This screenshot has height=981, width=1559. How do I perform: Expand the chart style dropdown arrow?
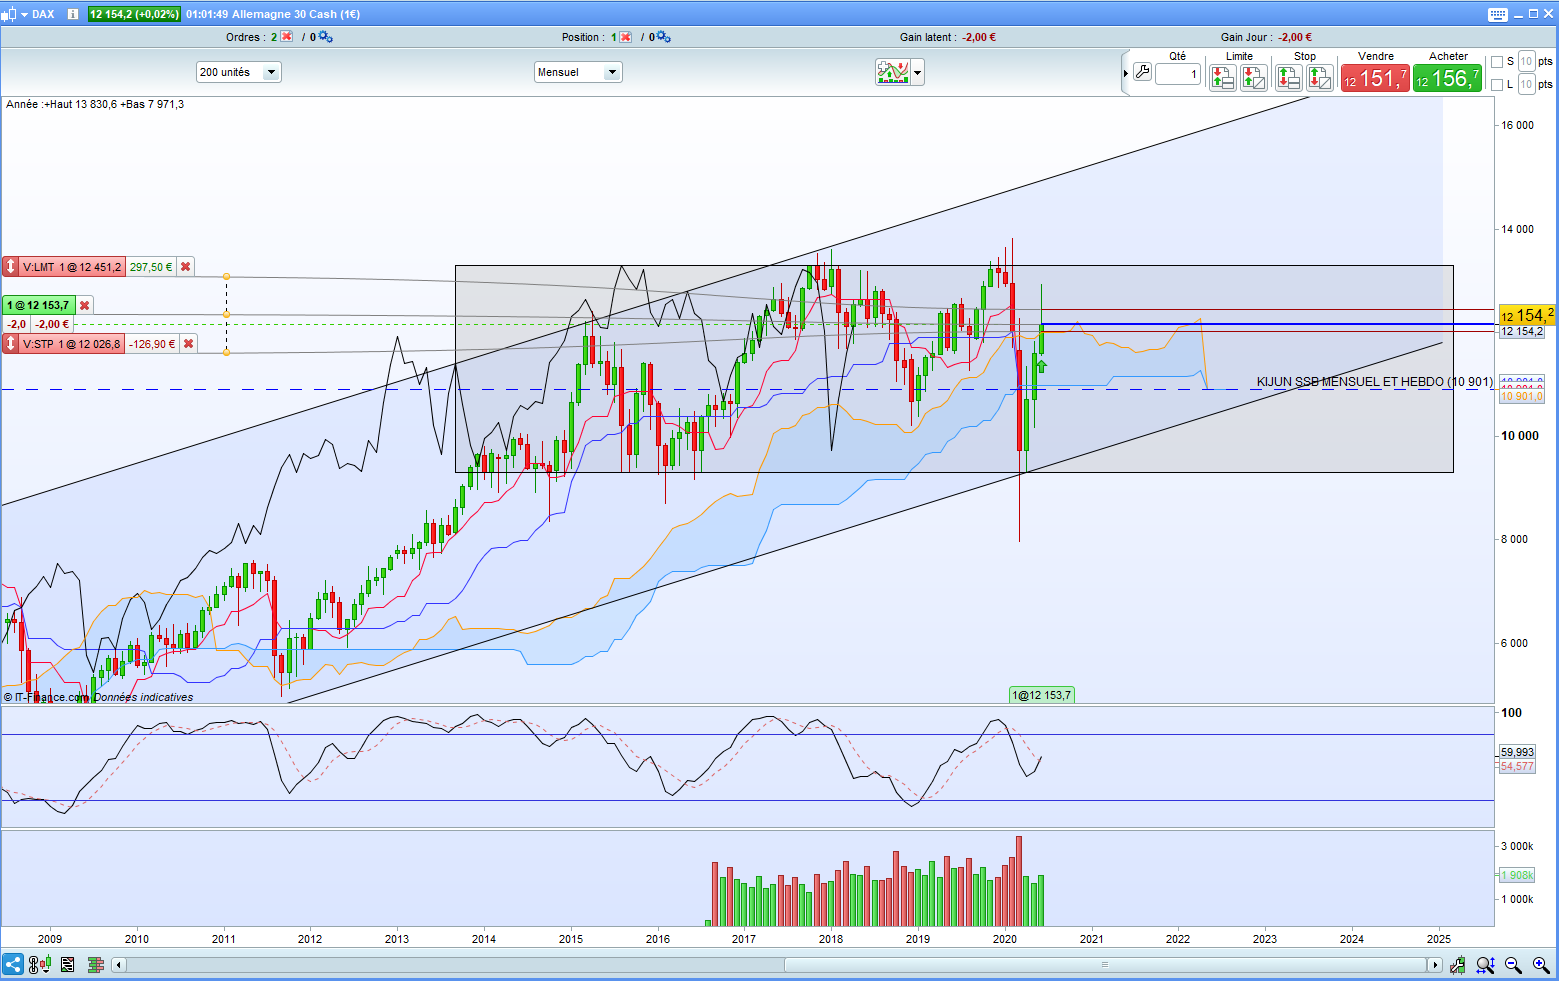pyautogui.click(x=917, y=72)
